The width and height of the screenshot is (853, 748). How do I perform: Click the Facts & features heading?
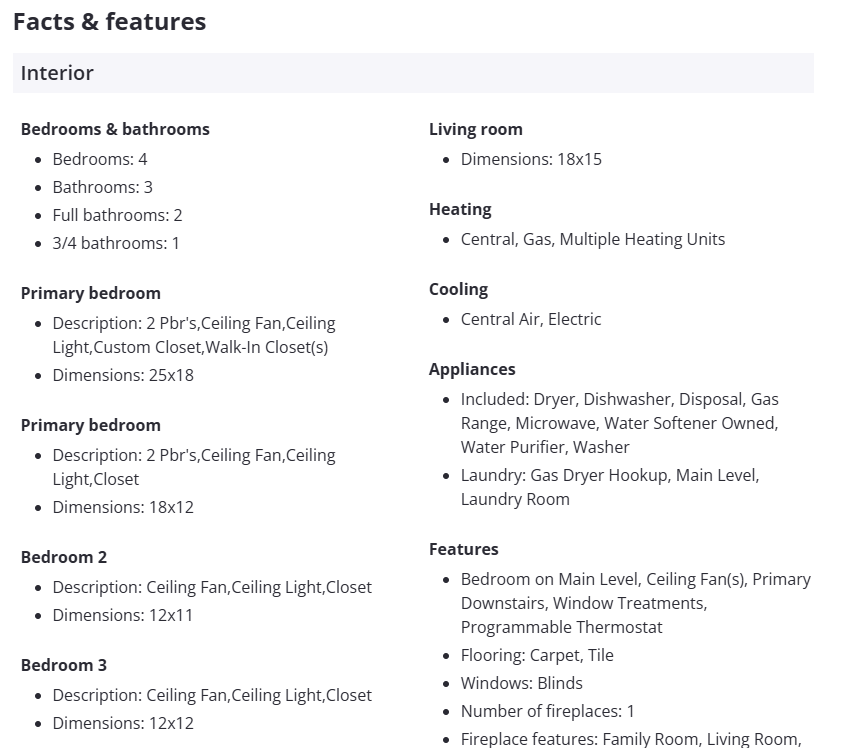[x=109, y=22]
